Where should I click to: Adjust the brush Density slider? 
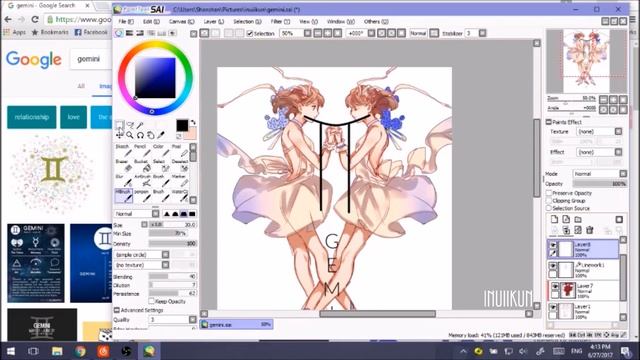pos(173,244)
